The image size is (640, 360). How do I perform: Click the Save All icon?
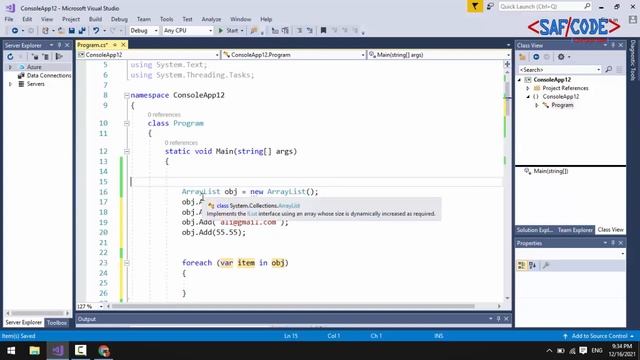82,31
